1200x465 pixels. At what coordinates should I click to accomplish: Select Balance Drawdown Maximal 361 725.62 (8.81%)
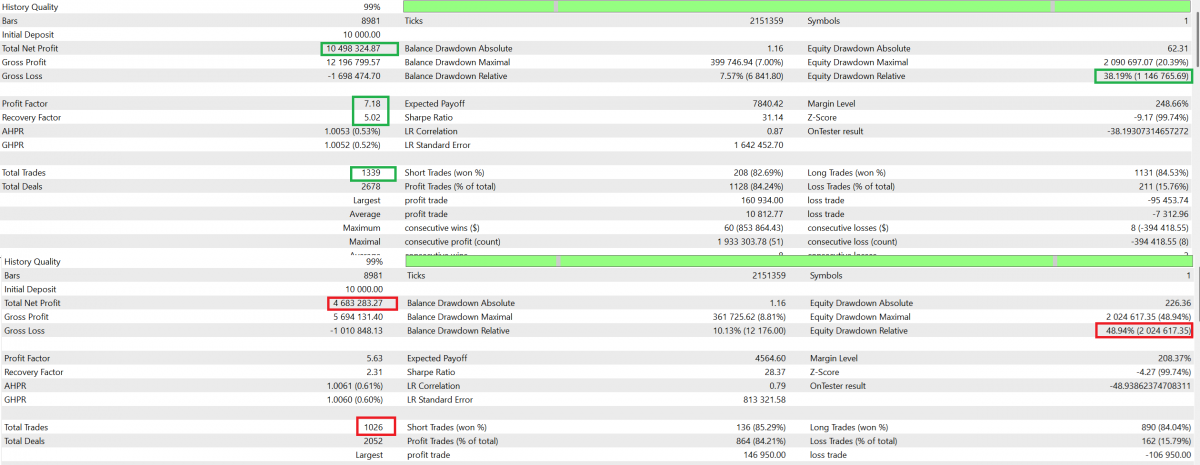750,316
